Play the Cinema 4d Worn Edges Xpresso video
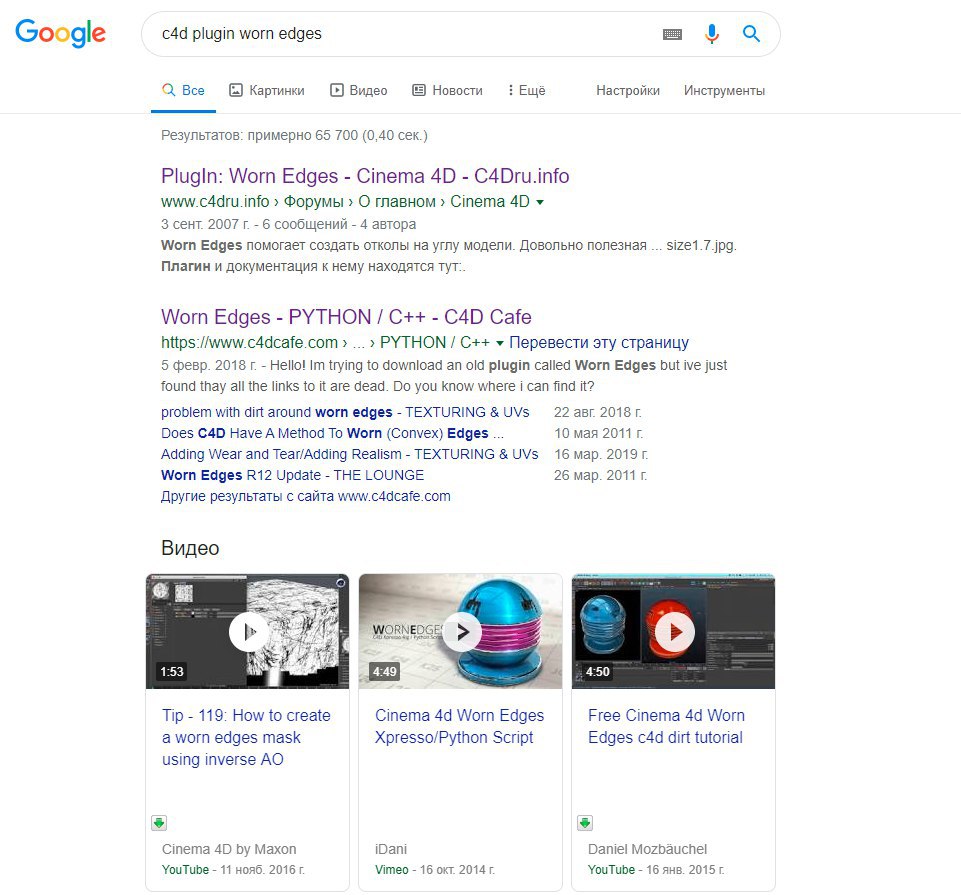The height and width of the screenshot is (895, 961). pos(460,631)
